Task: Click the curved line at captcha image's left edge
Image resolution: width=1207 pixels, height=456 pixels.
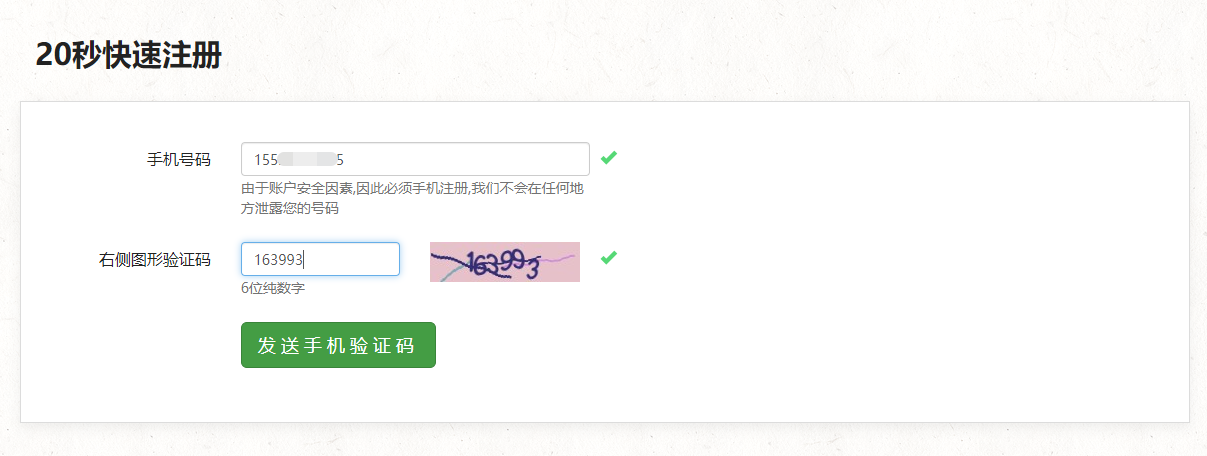Action: [445, 268]
